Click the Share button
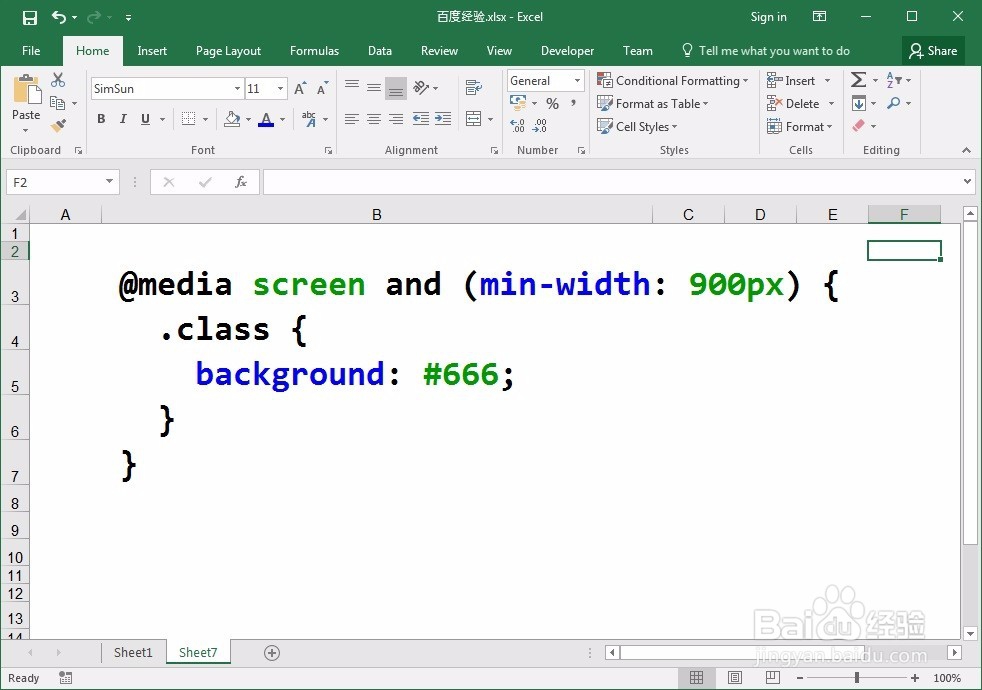The width and height of the screenshot is (982, 690). (x=933, y=51)
